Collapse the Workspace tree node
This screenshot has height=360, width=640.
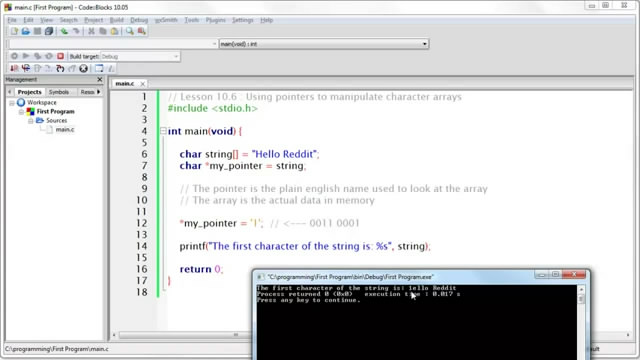12,103
